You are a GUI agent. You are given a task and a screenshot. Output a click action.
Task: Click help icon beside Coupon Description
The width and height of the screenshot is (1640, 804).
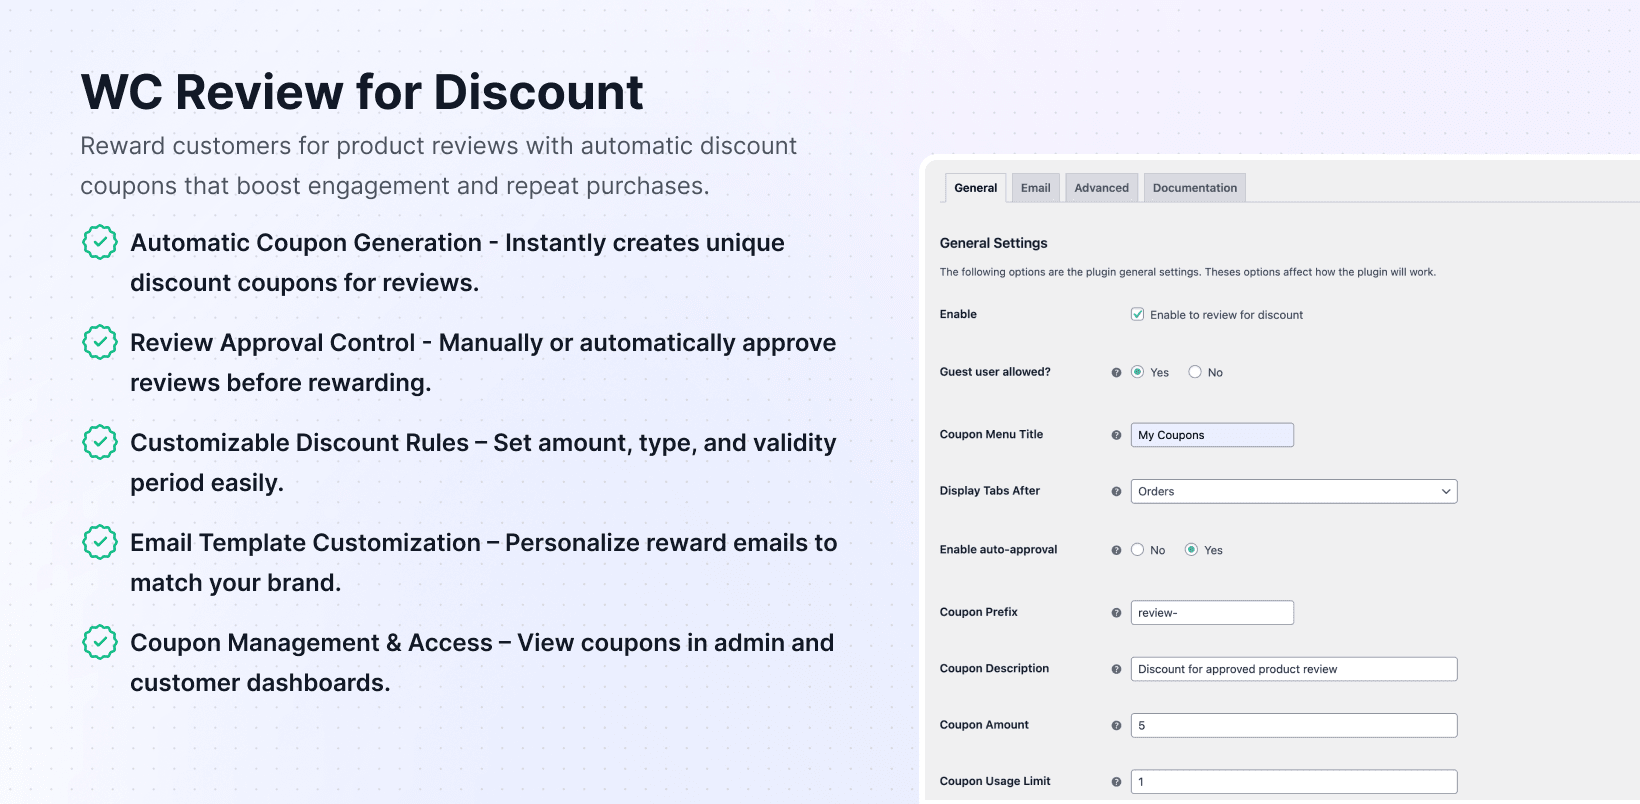(x=1116, y=669)
